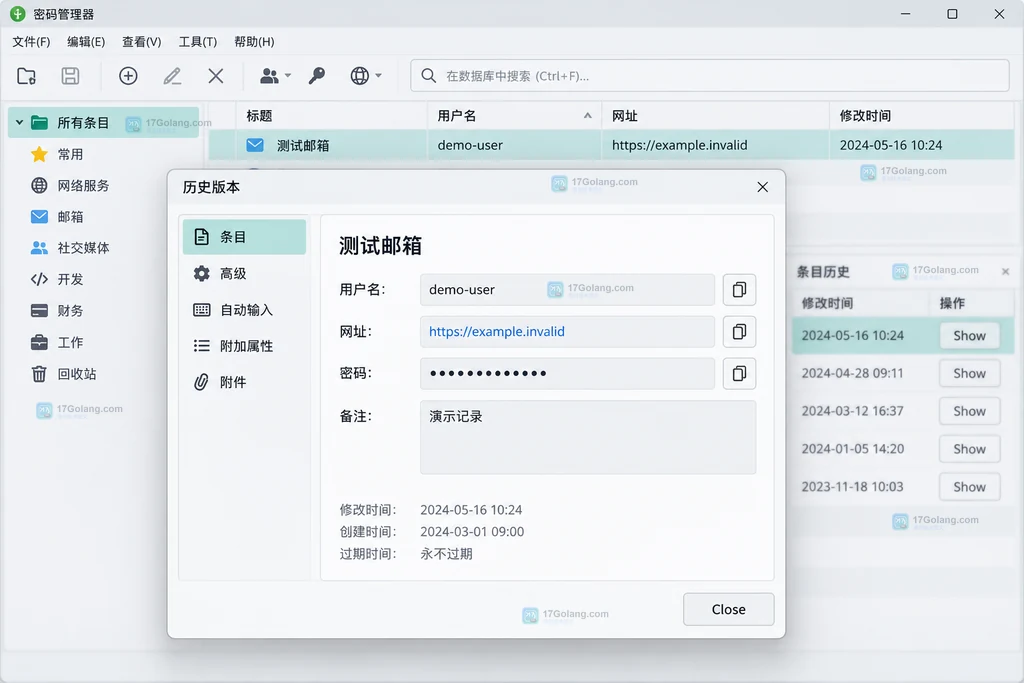Copy username with its copy icon

739,289
